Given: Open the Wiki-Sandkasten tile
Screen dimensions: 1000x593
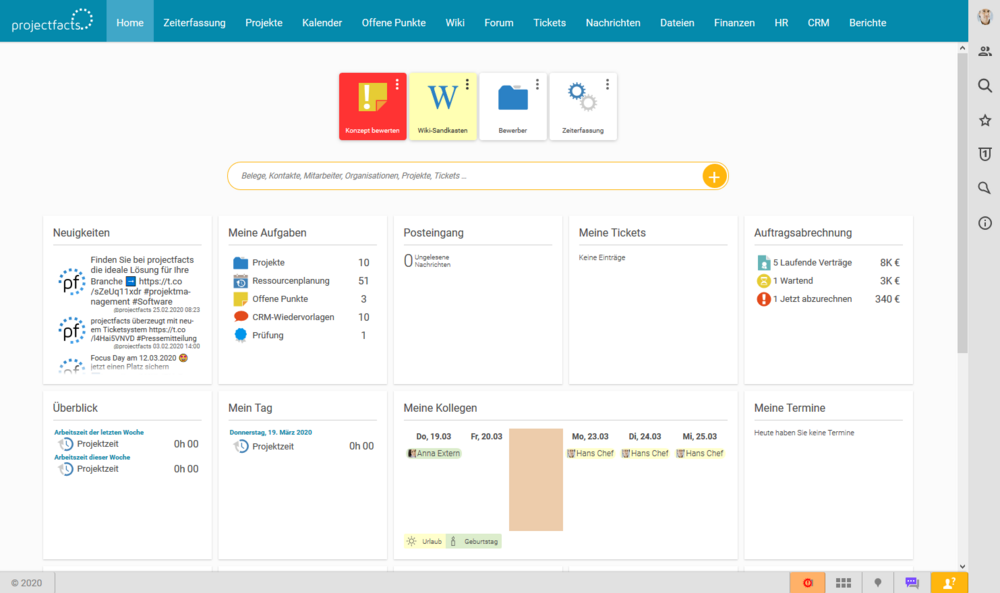Looking at the screenshot, I should click(x=442, y=106).
